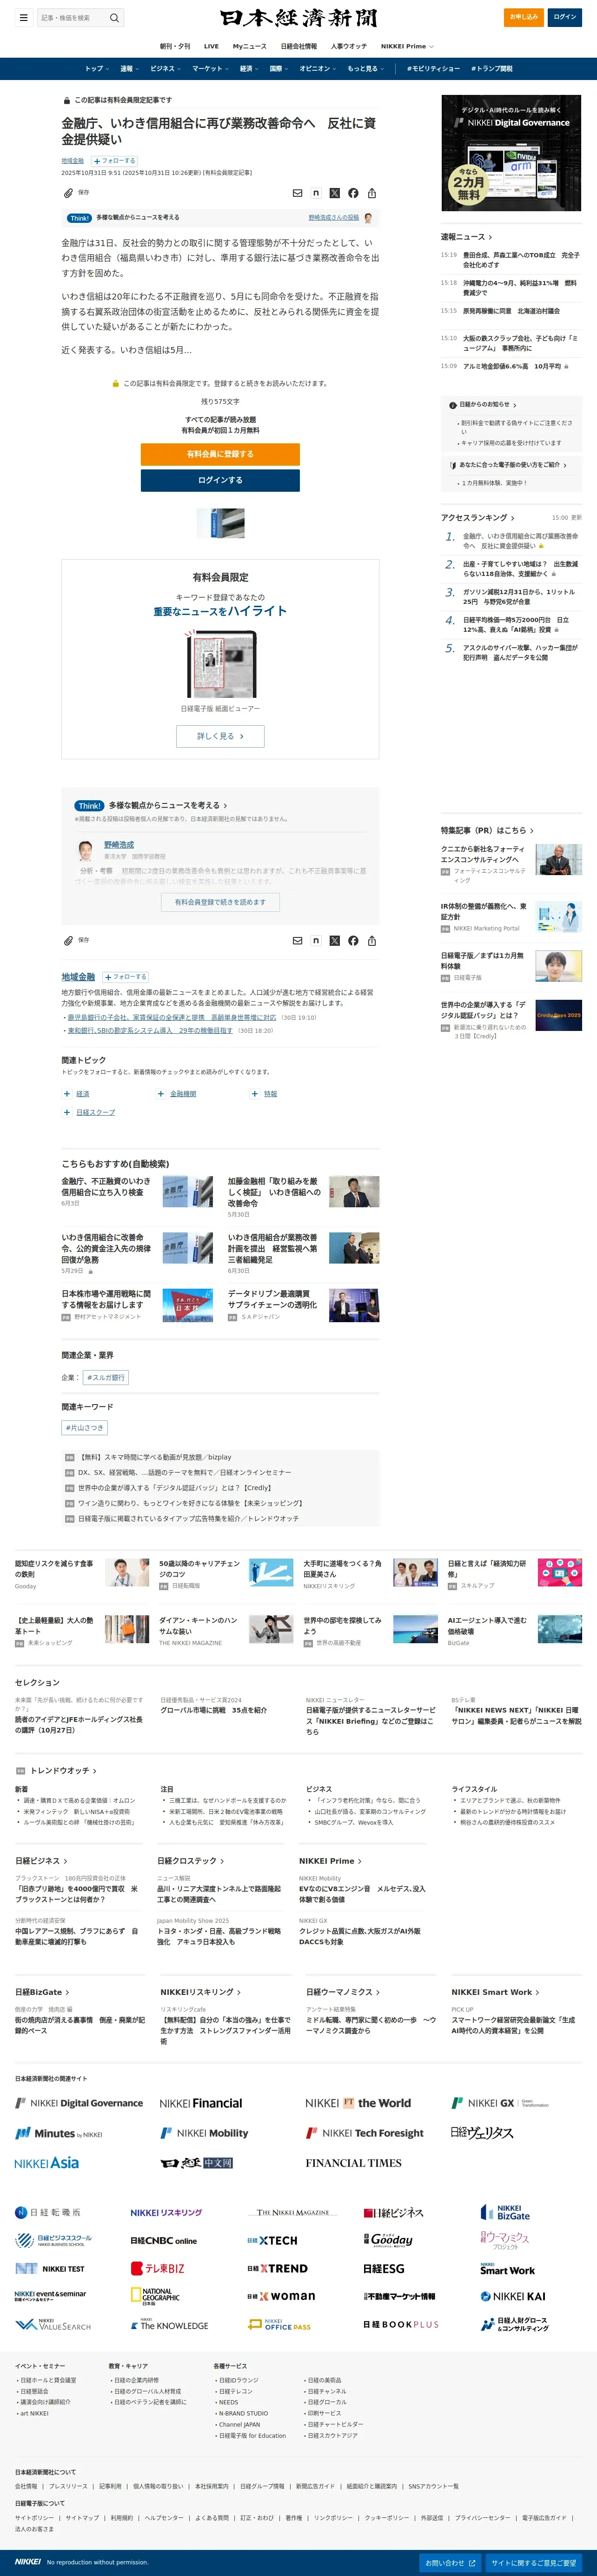The image size is (597, 2576).
Task: Open NIKKEI Asia logo link
Action: [x=47, y=2162]
